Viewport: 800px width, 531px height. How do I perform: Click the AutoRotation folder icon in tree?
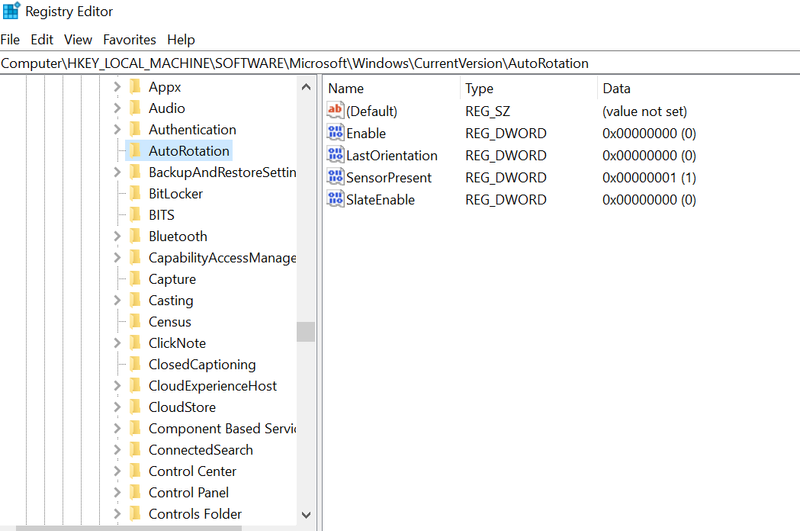click(135, 151)
